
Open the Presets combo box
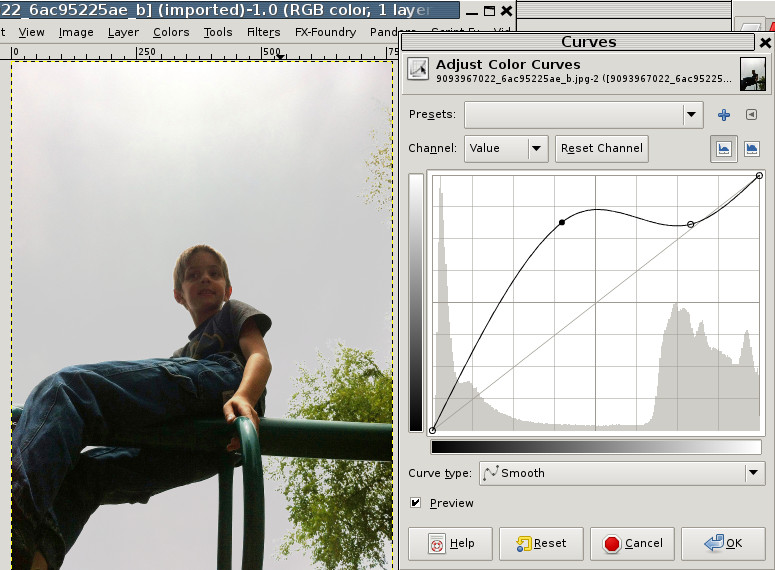[584, 115]
